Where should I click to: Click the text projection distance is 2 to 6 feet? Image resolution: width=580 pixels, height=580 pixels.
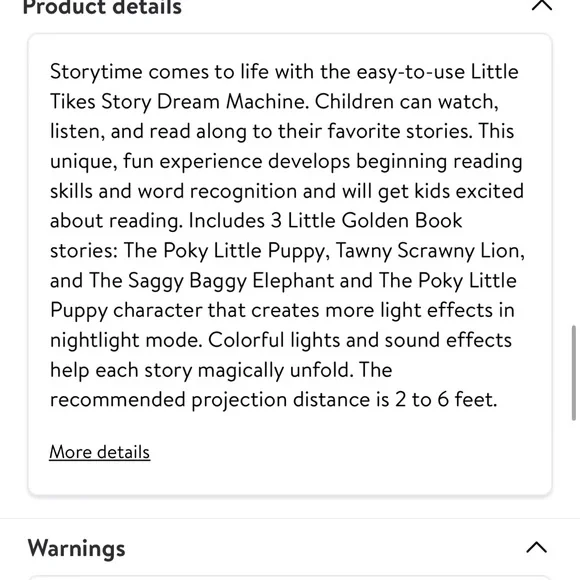pos(344,400)
